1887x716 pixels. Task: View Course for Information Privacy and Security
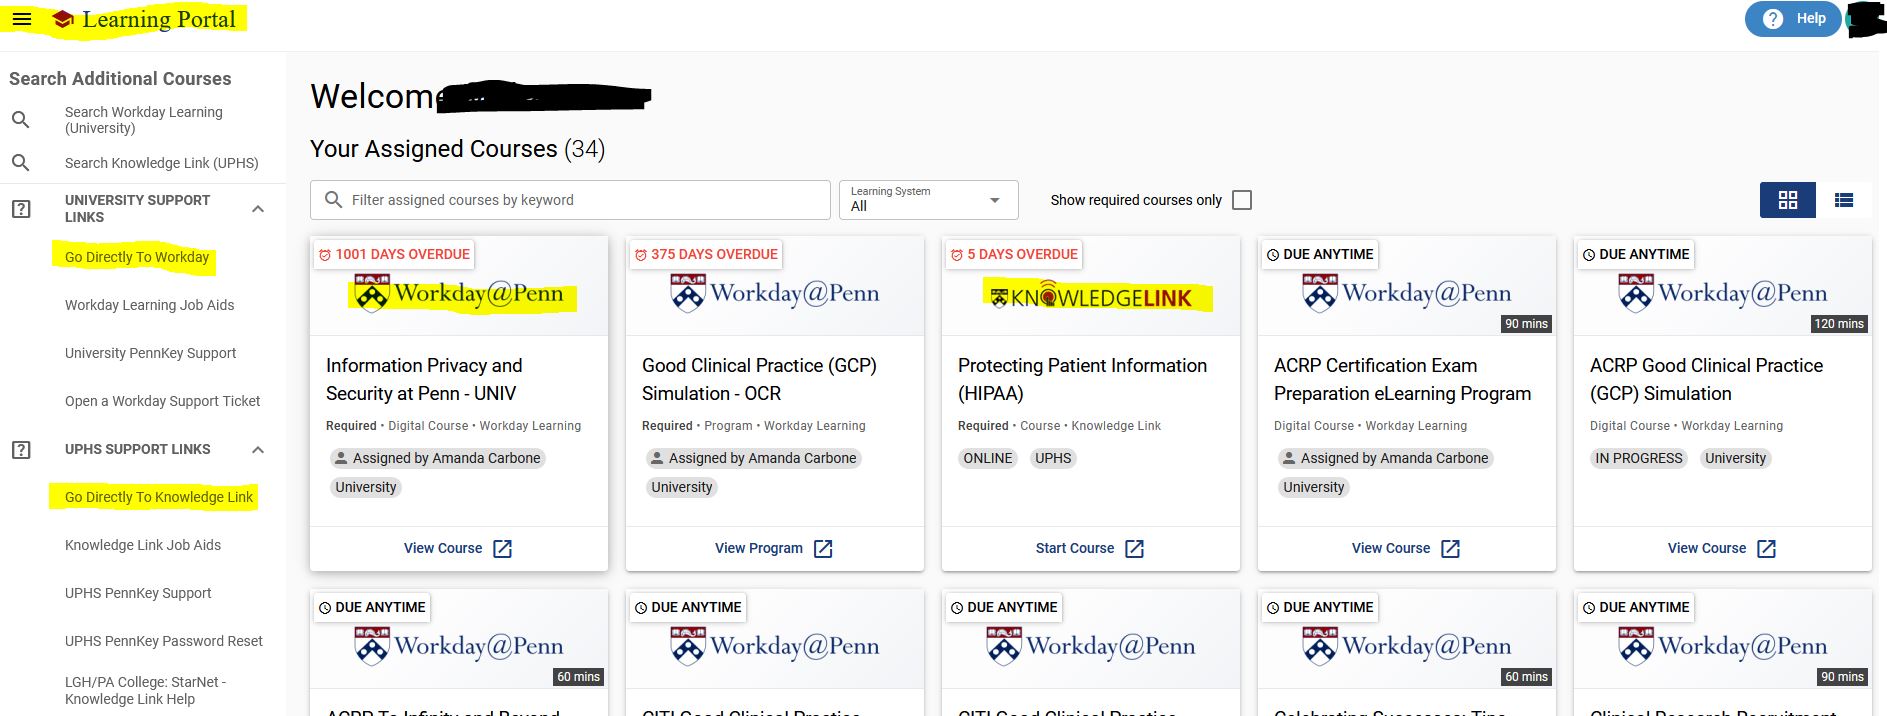443,548
